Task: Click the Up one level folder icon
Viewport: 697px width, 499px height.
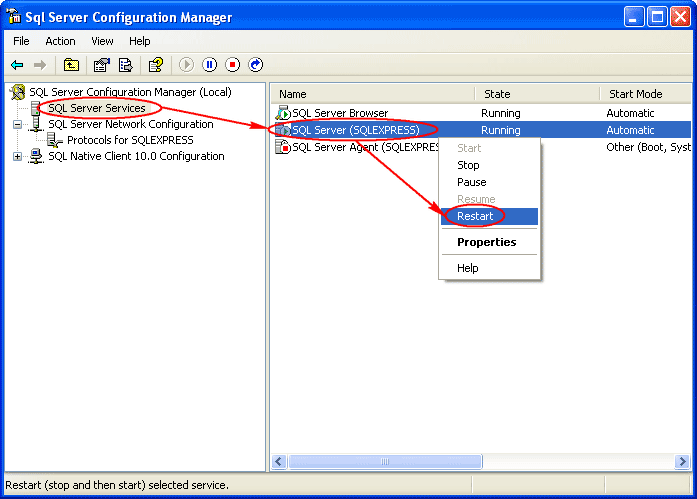Action: (x=71, y=65)
